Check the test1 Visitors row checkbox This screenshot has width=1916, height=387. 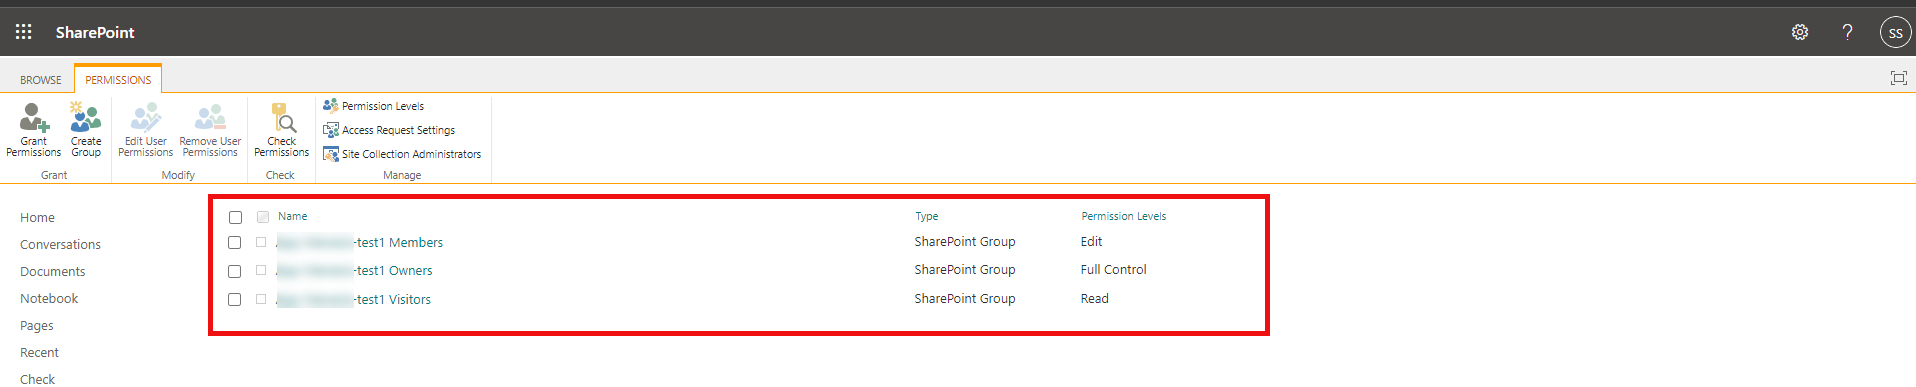coord(234,299)
